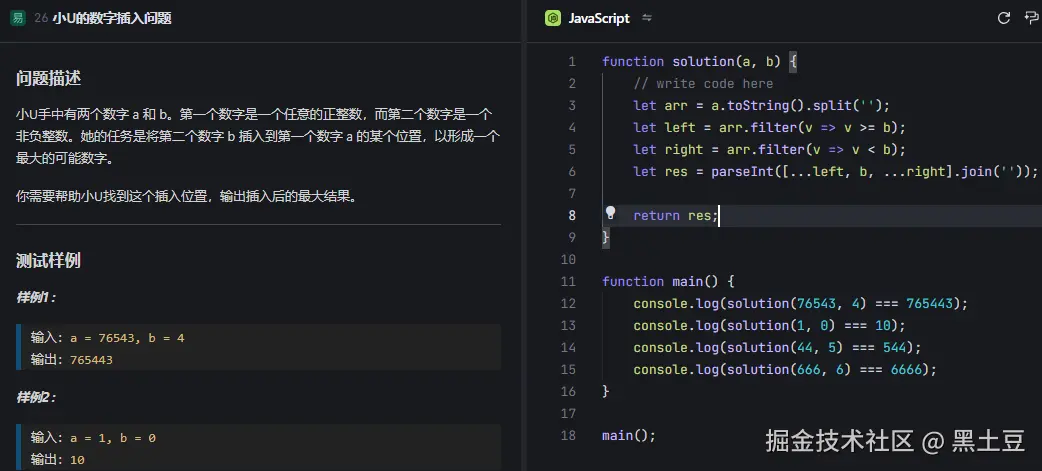Click the problem number 26
This screenshot has height=471, width=1042.
pos(40,19)
